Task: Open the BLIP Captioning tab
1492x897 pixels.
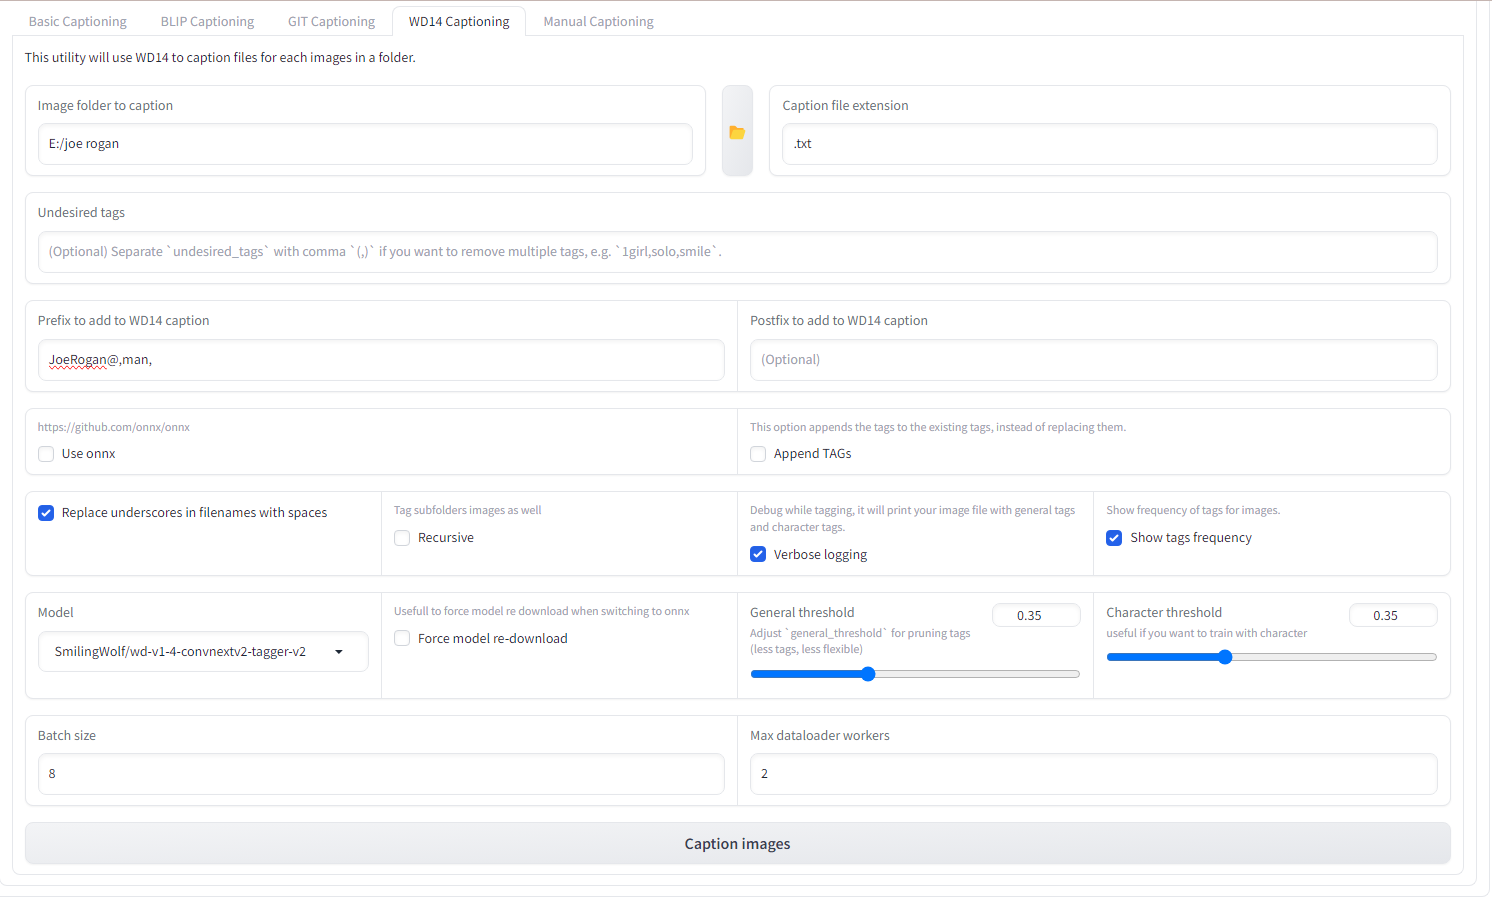Action: tap(207, 21)
